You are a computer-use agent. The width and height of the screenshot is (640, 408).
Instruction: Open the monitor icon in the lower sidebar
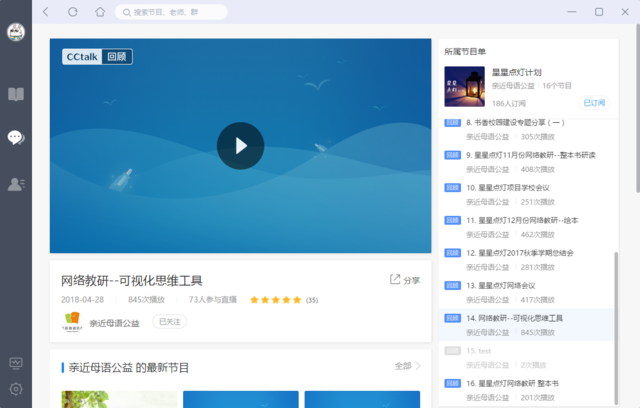point(16,362)
